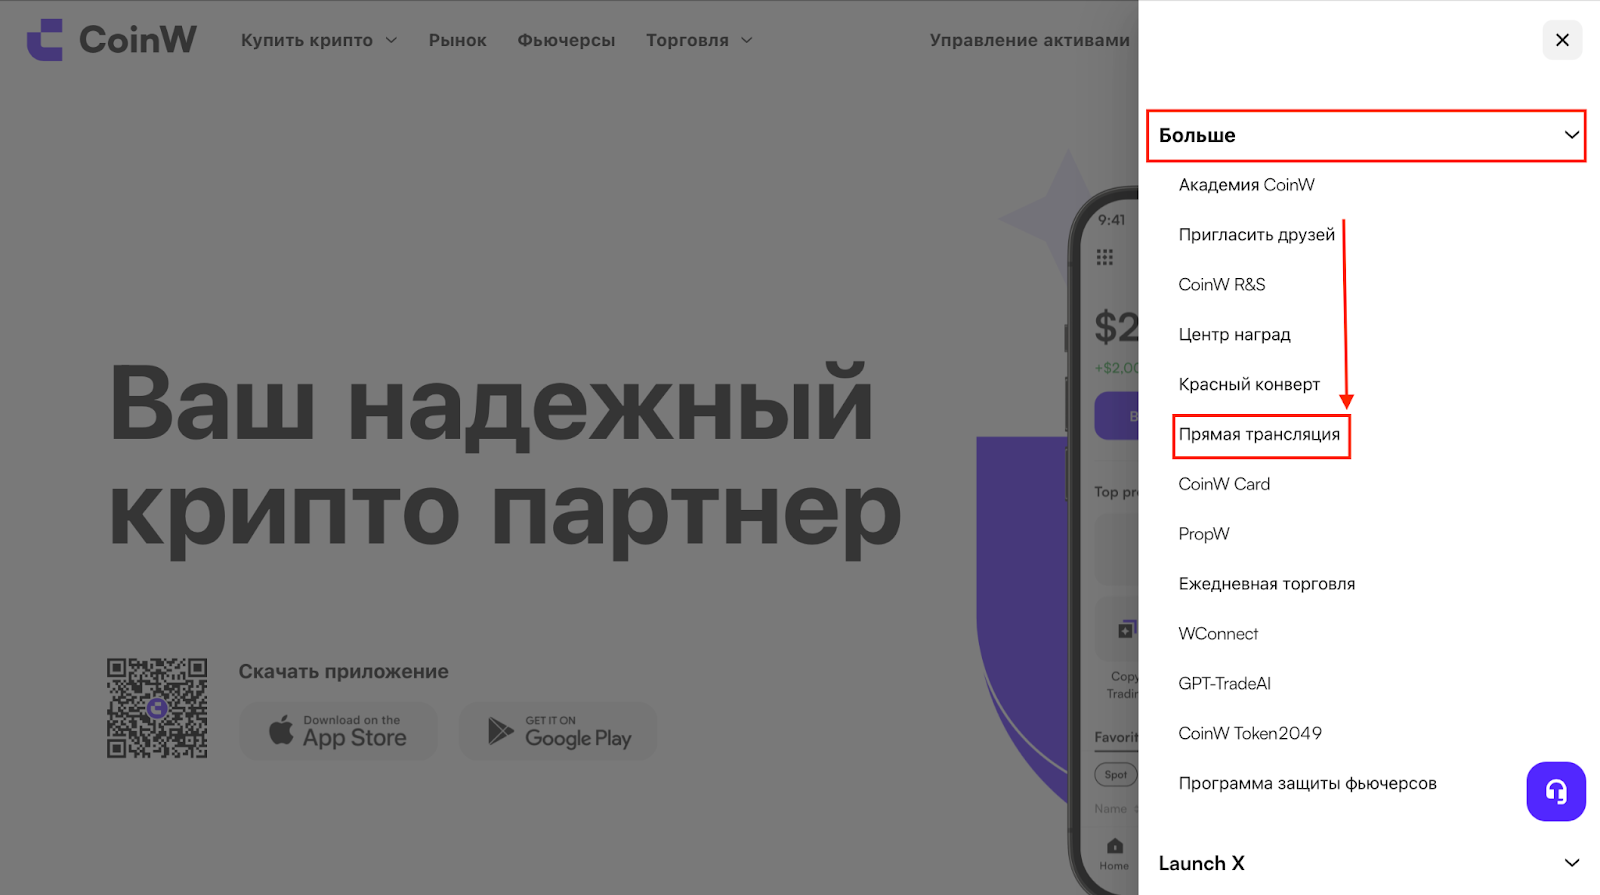Expand the Купить крипто dropdown
The width and height of the screenshot is (1600, 895).
coord(319,40)
